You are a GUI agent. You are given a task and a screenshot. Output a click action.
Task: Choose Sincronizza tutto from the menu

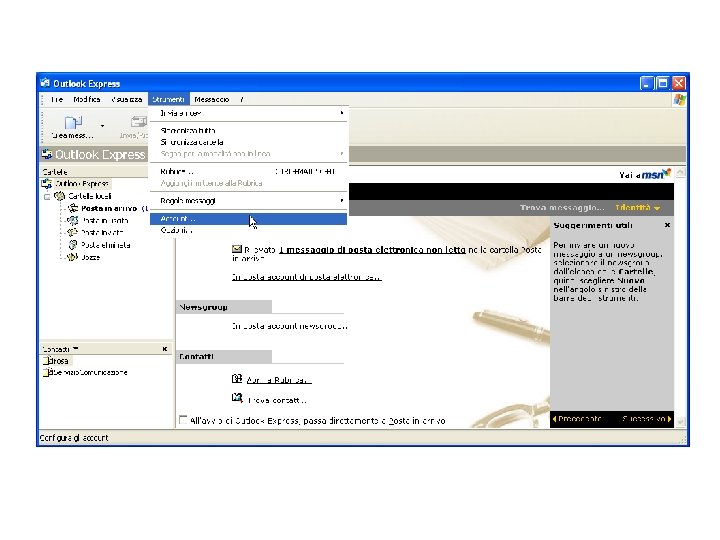[248, 130]
